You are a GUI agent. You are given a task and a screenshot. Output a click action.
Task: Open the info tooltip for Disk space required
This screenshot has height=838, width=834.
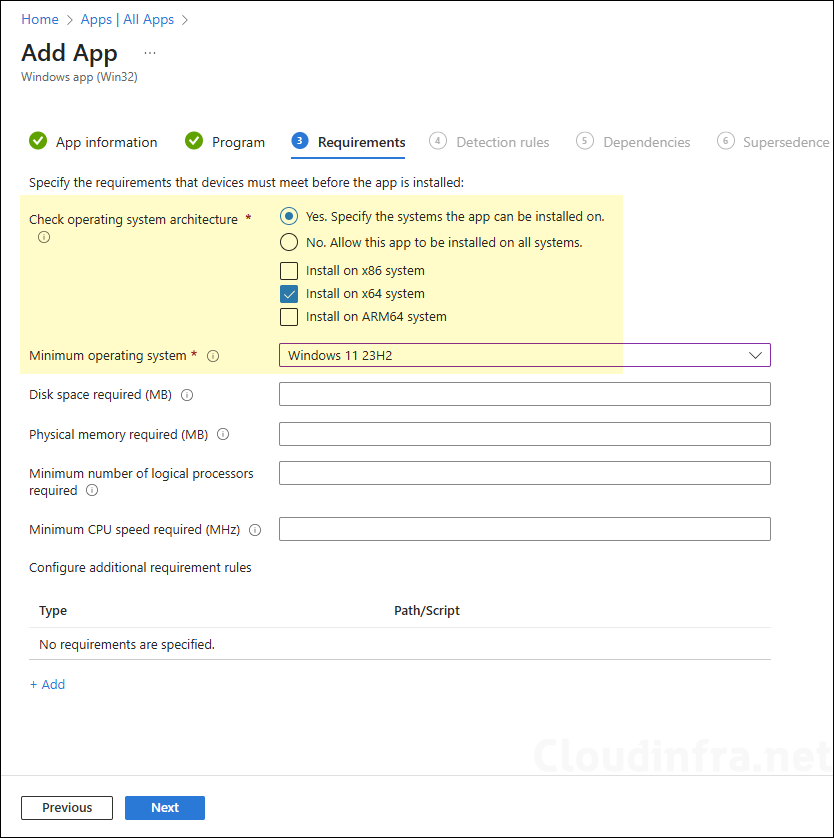tap(187, 394)
